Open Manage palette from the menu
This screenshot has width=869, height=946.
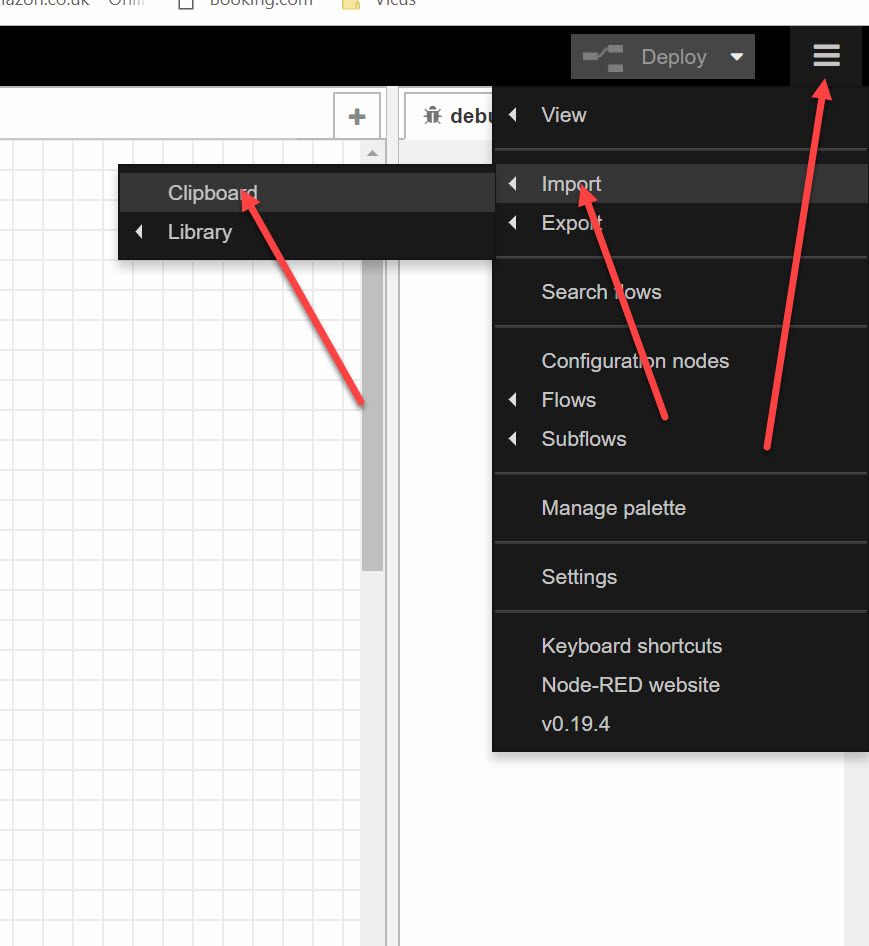[613, 508]
